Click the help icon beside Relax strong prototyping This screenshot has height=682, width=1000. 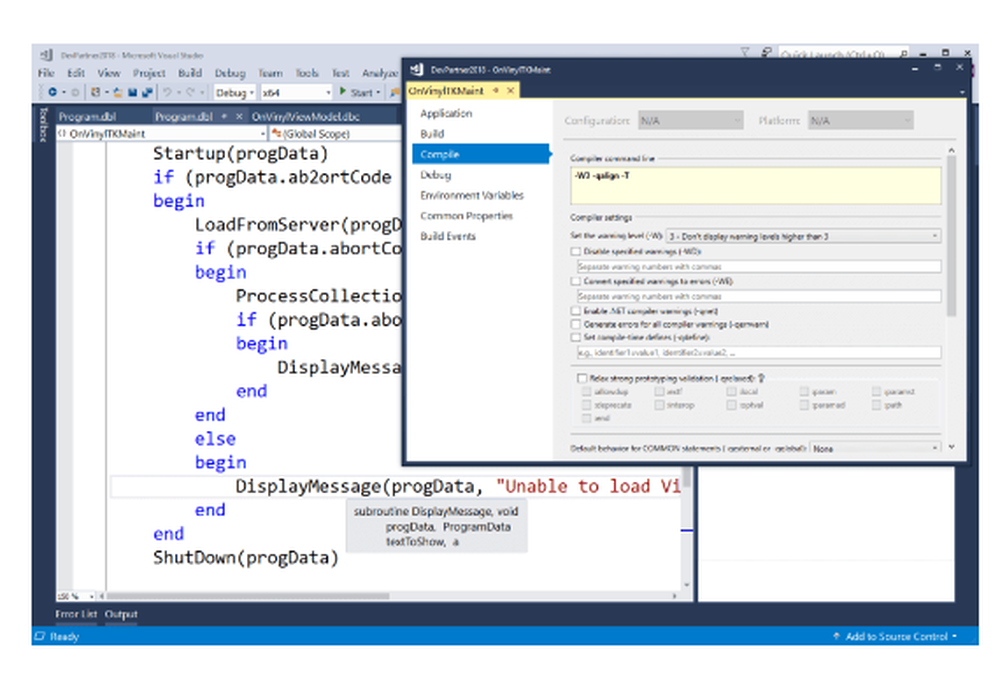coord(761,378)
